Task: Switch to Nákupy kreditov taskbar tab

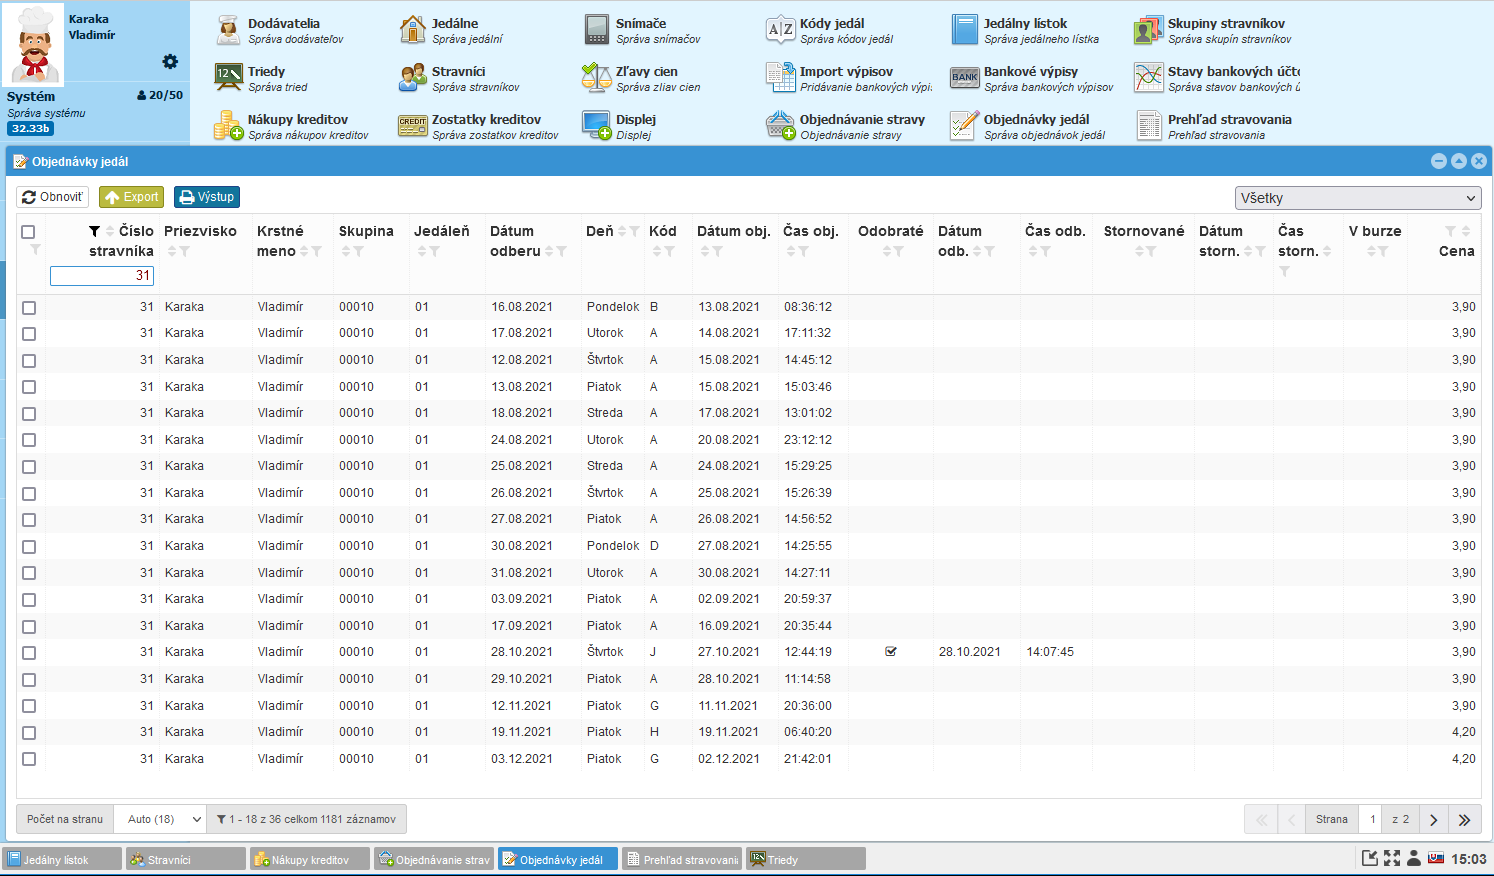Action: coord(310,859)
